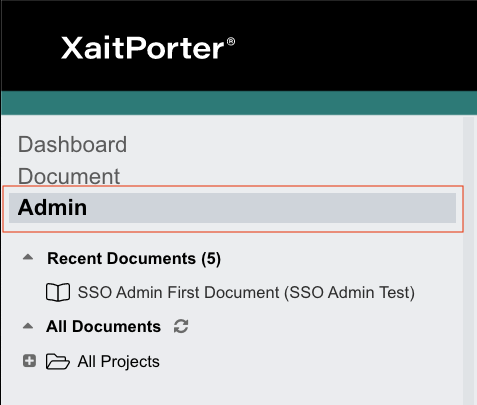Click the book icon for SSO Admin document
The width and height of the screenshot is (477, 405).
click(58, 292)
